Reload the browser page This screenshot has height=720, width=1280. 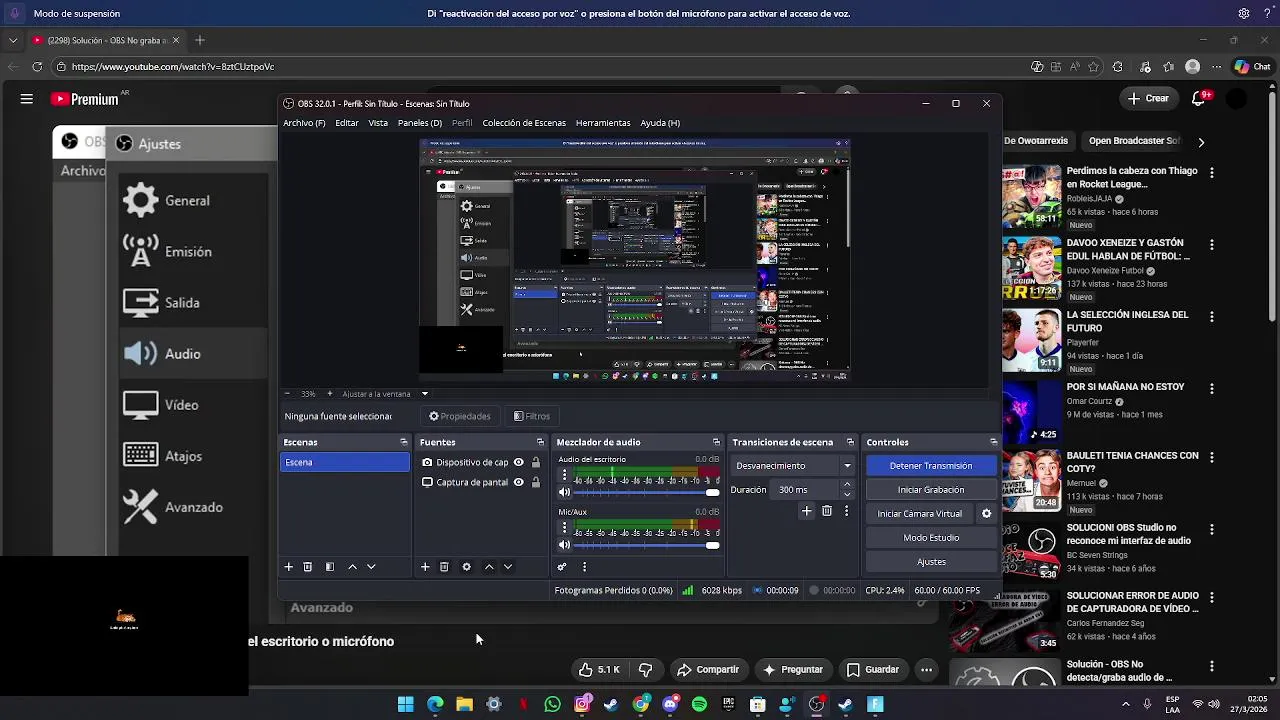click(37, 67)
